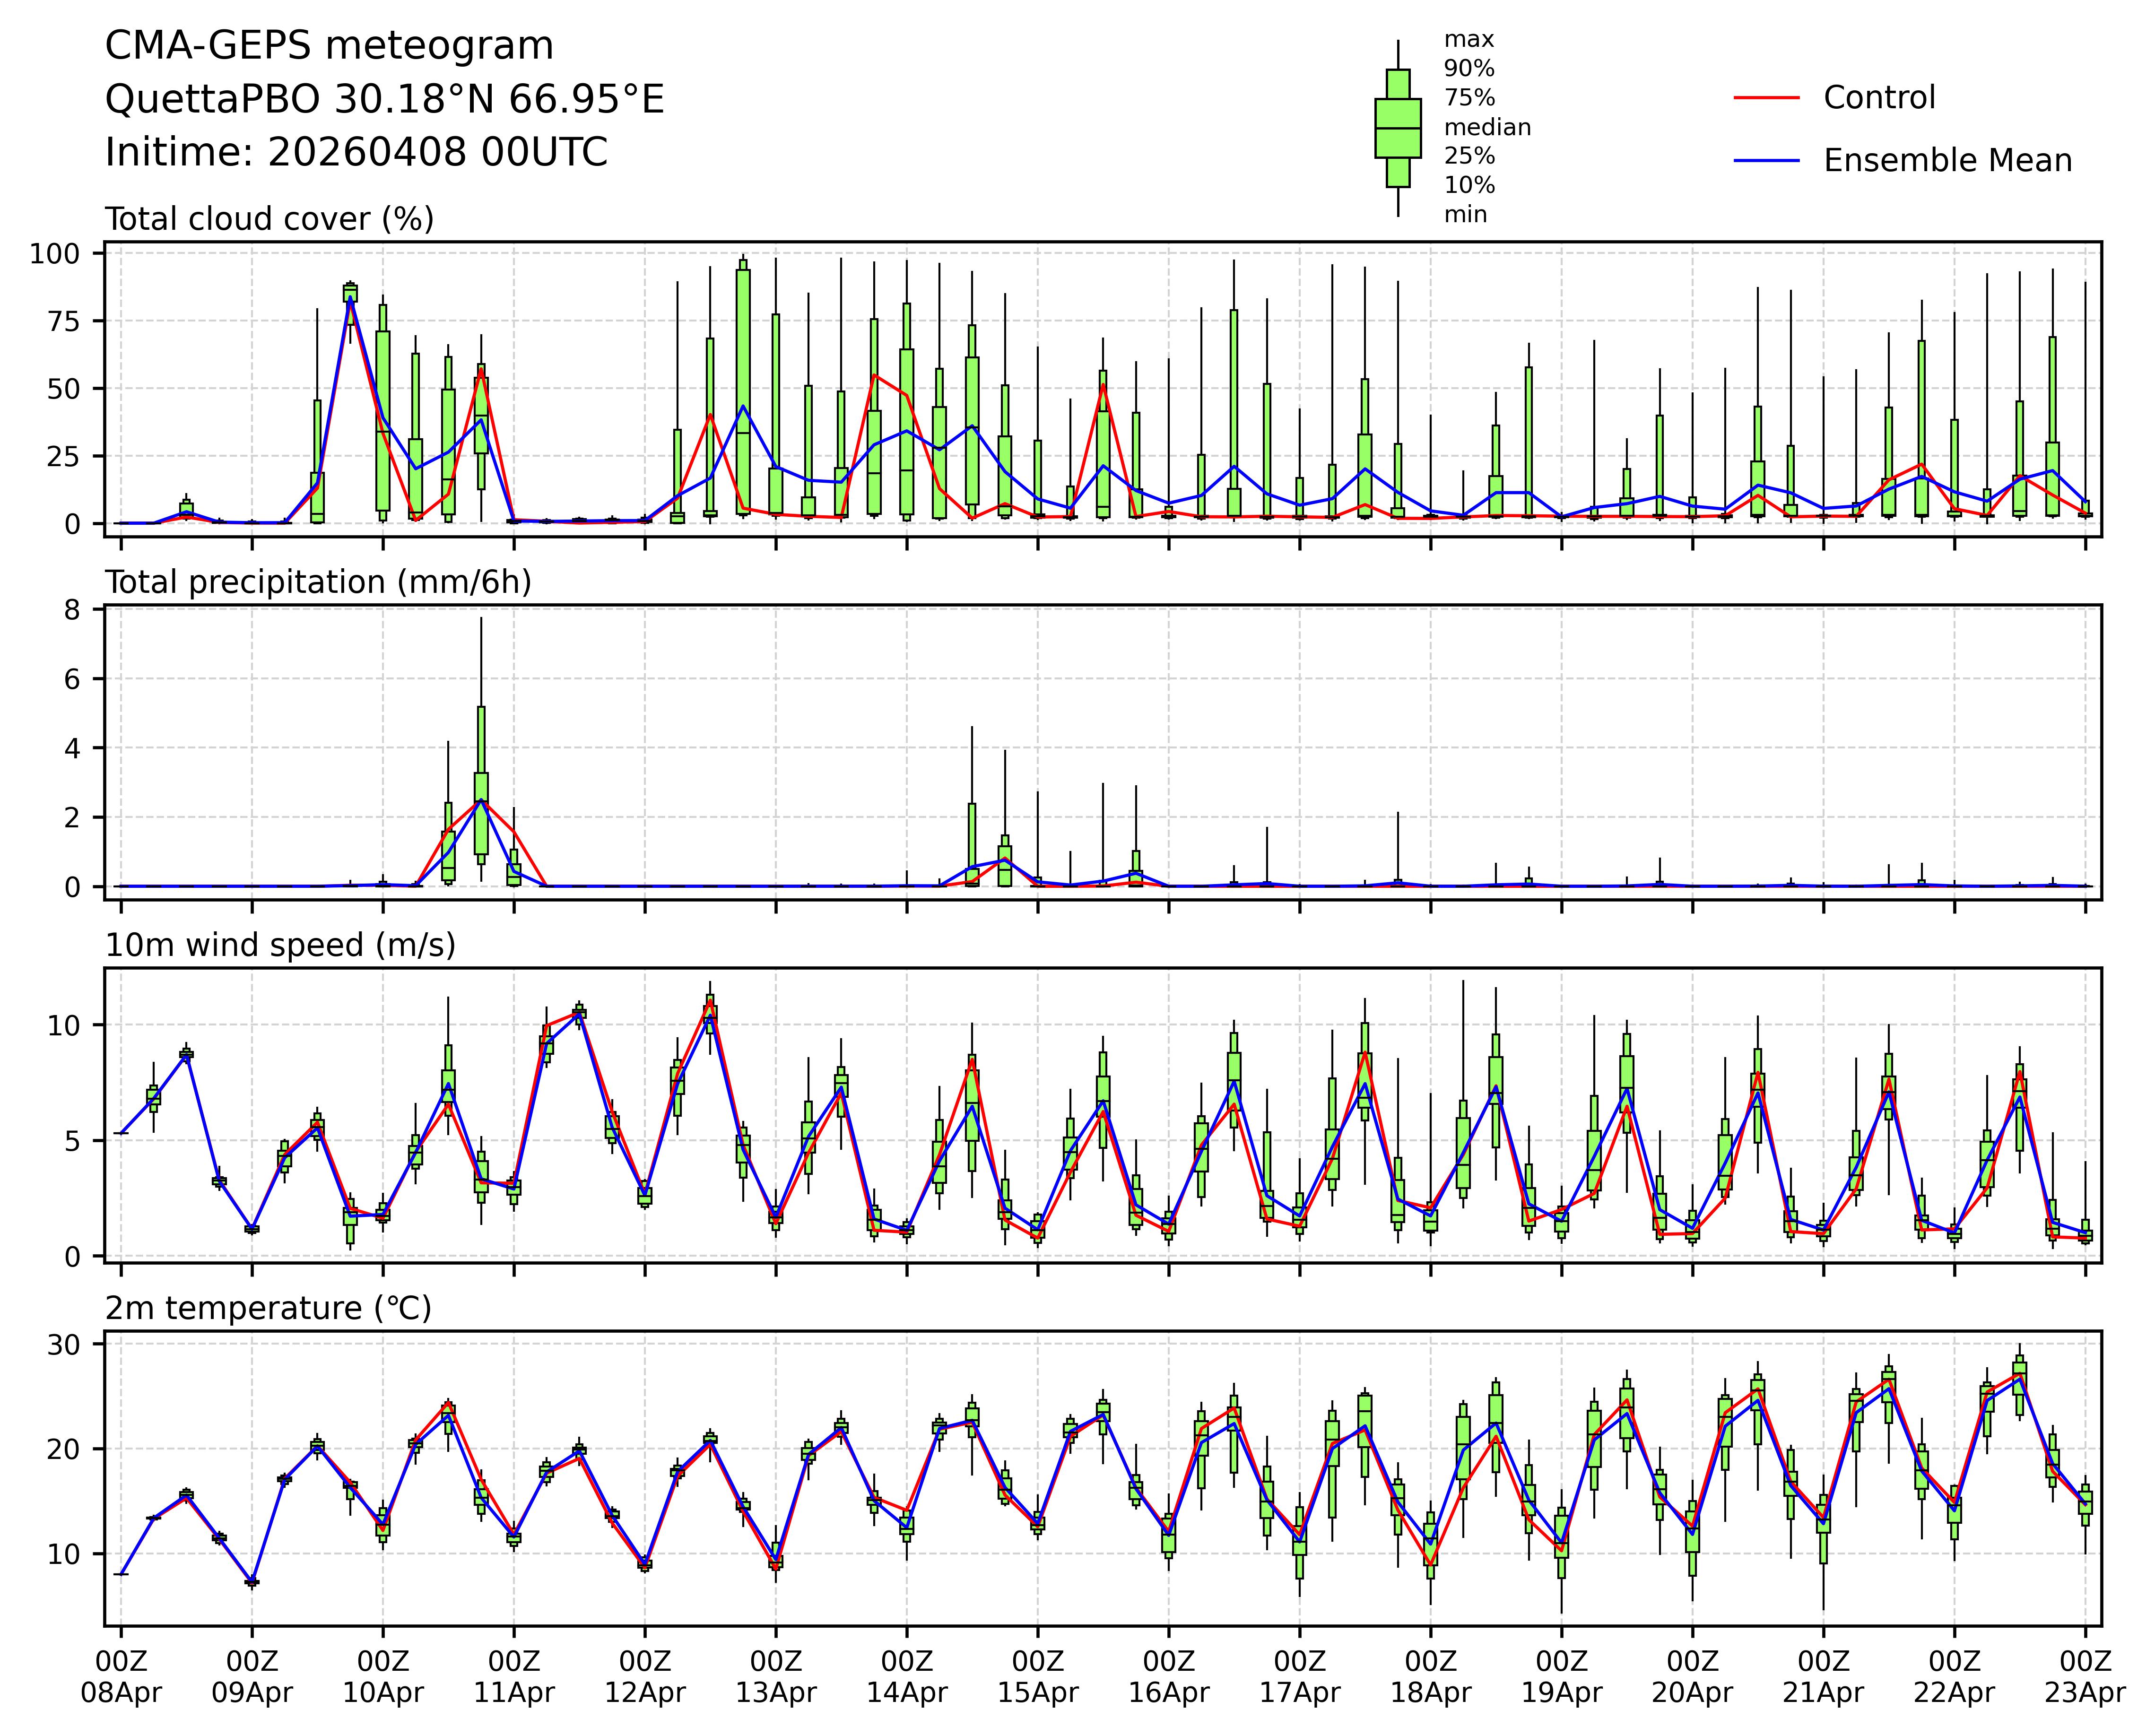Click the red Control legend line

coord(1766,98)
